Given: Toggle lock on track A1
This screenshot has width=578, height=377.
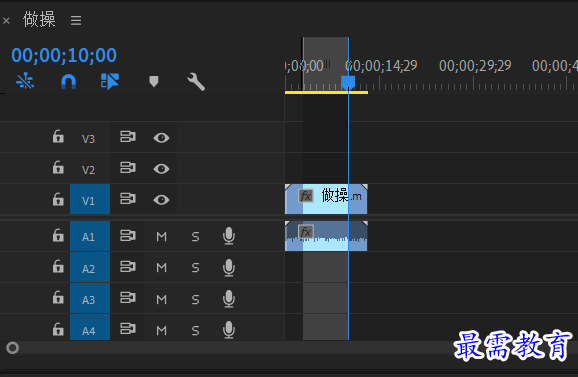Looking at the screenshot, I should pyautogui.click(x=58, y=235).
